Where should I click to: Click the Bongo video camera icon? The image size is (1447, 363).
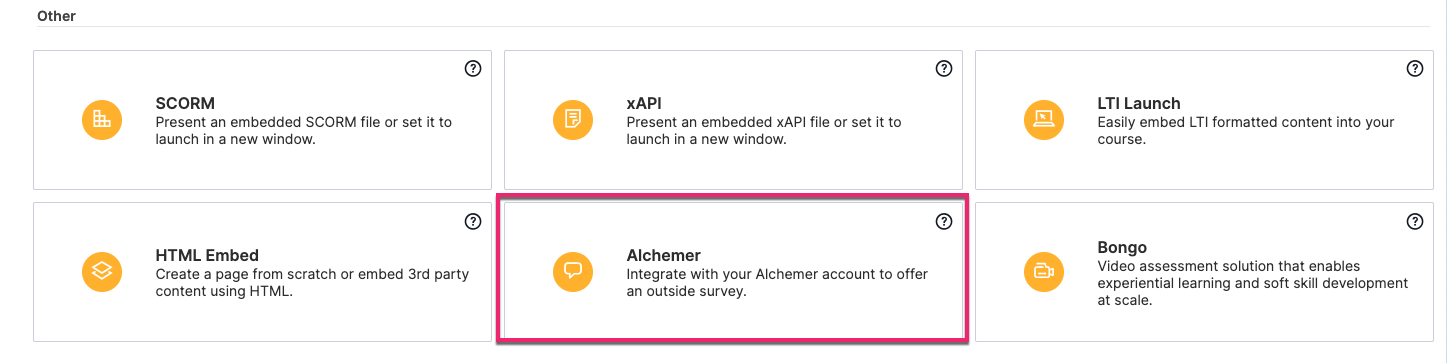(1044, 271)
